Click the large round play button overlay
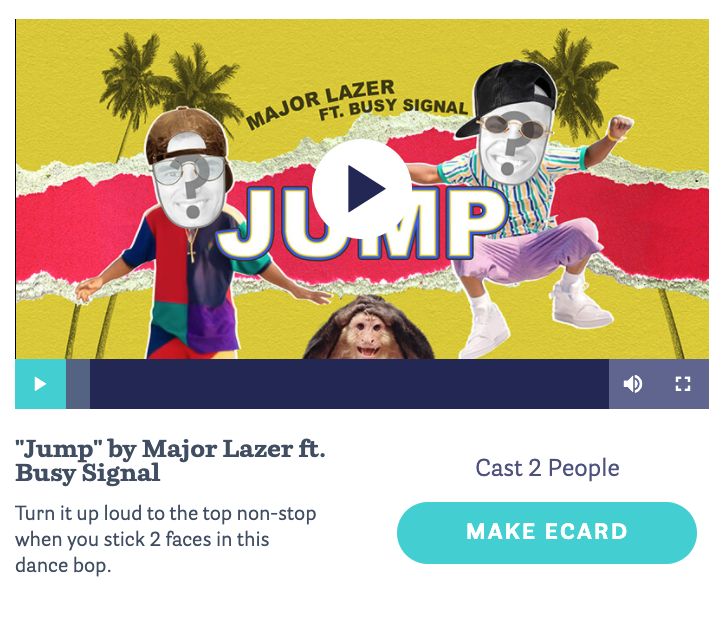Image resolution: width=723 pixels, height=633 pixels. click(x=362, y=189)
